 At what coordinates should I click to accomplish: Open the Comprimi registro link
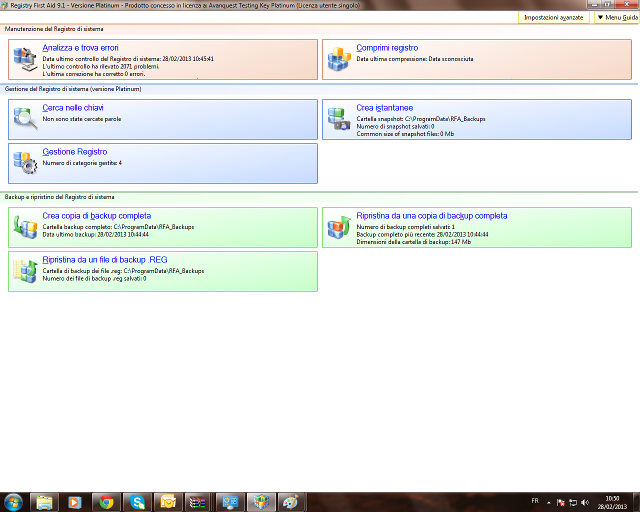click(x=387, y=48)
